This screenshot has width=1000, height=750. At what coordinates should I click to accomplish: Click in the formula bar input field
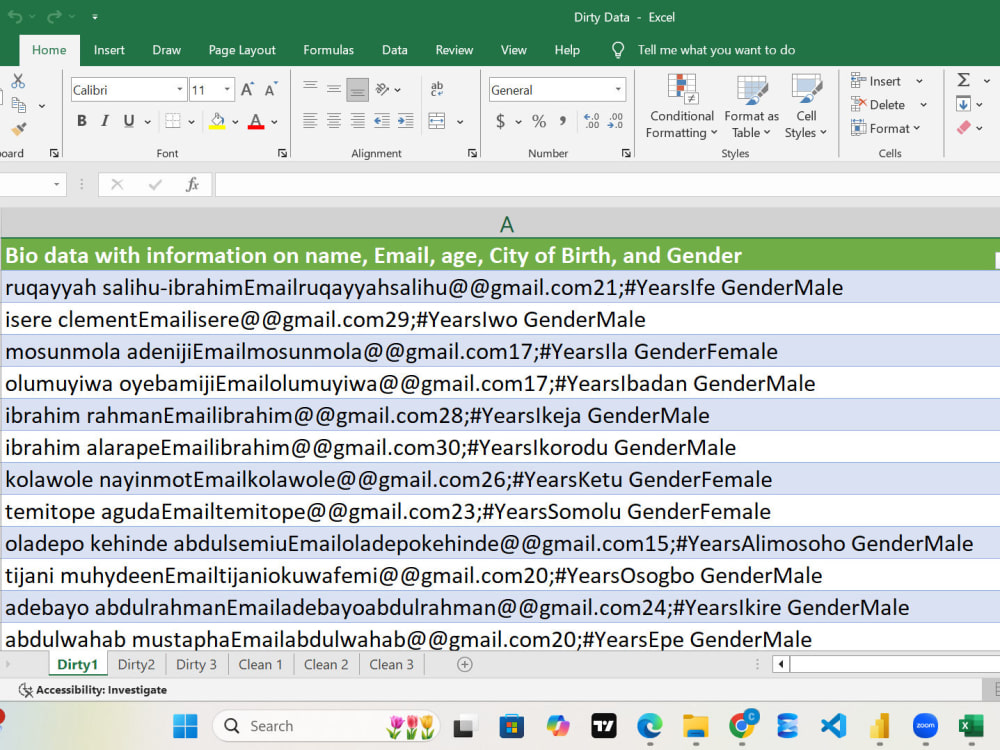point(607,185)
